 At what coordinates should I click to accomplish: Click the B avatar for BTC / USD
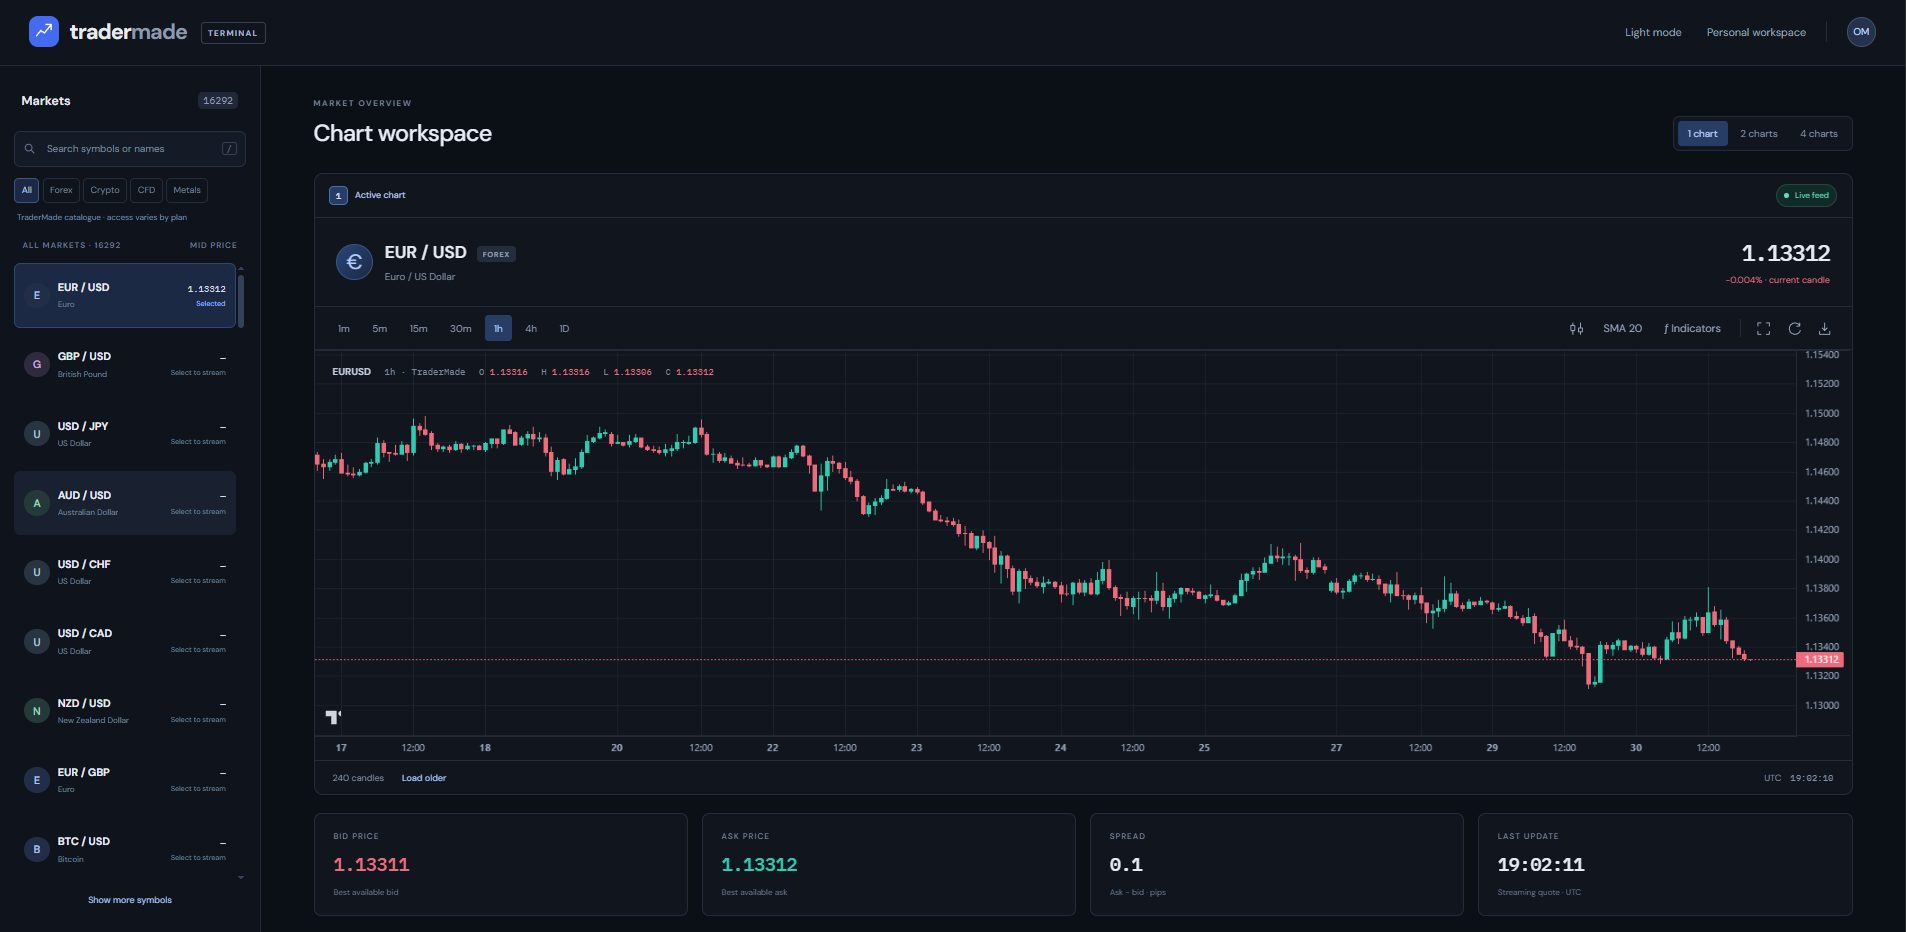(x=37, y=849)
